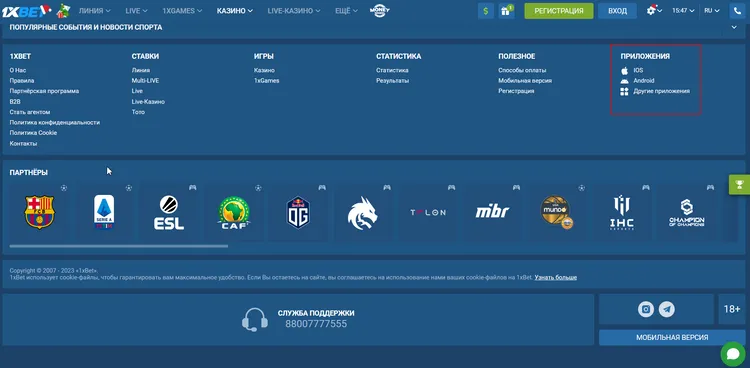Open the gift bonuses icon
Image resolution: width=750 pixels, height=368 pixels.
(506, 11)
